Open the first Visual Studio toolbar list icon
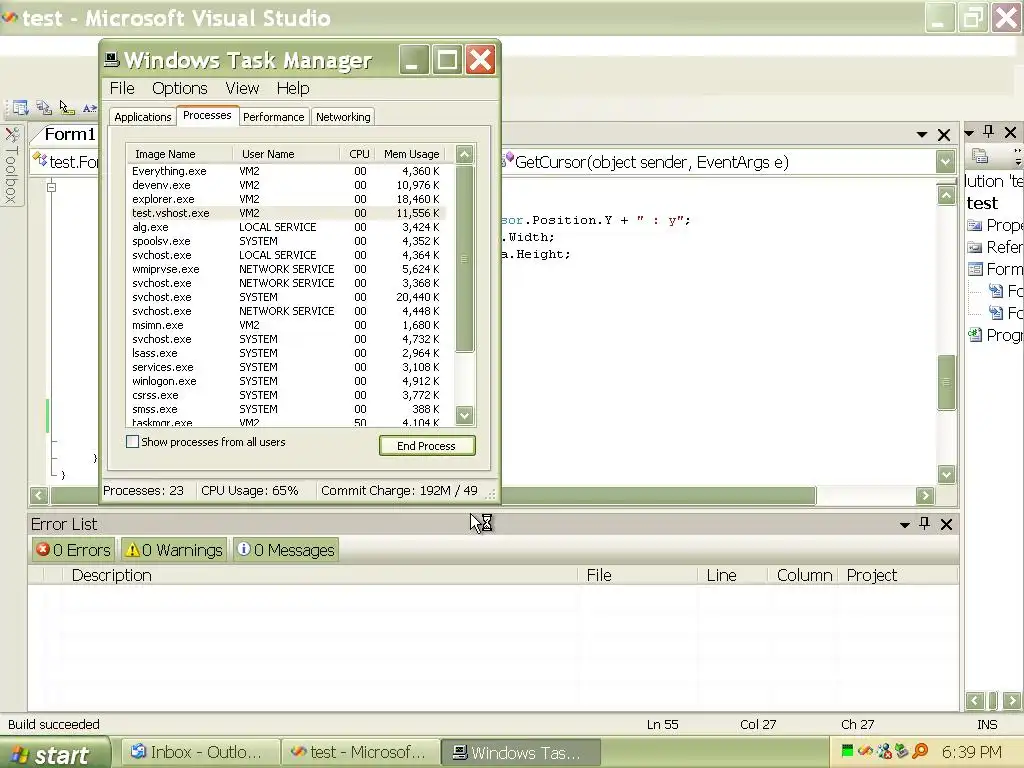The width and height of the screenshot is (1024, 768). tap(20, 107)
